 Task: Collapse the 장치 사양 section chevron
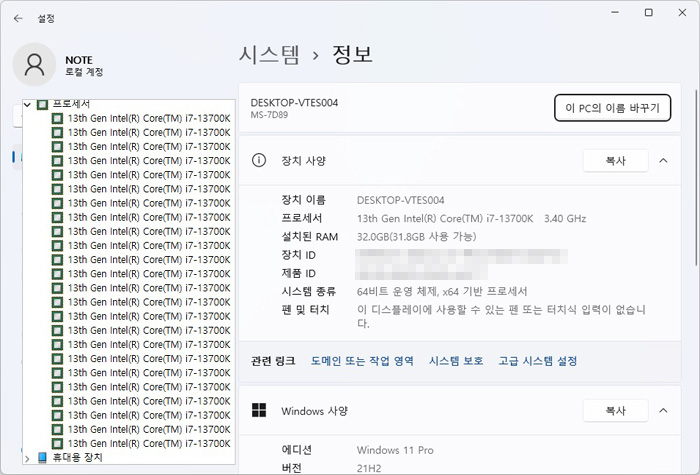pos(663,161)
